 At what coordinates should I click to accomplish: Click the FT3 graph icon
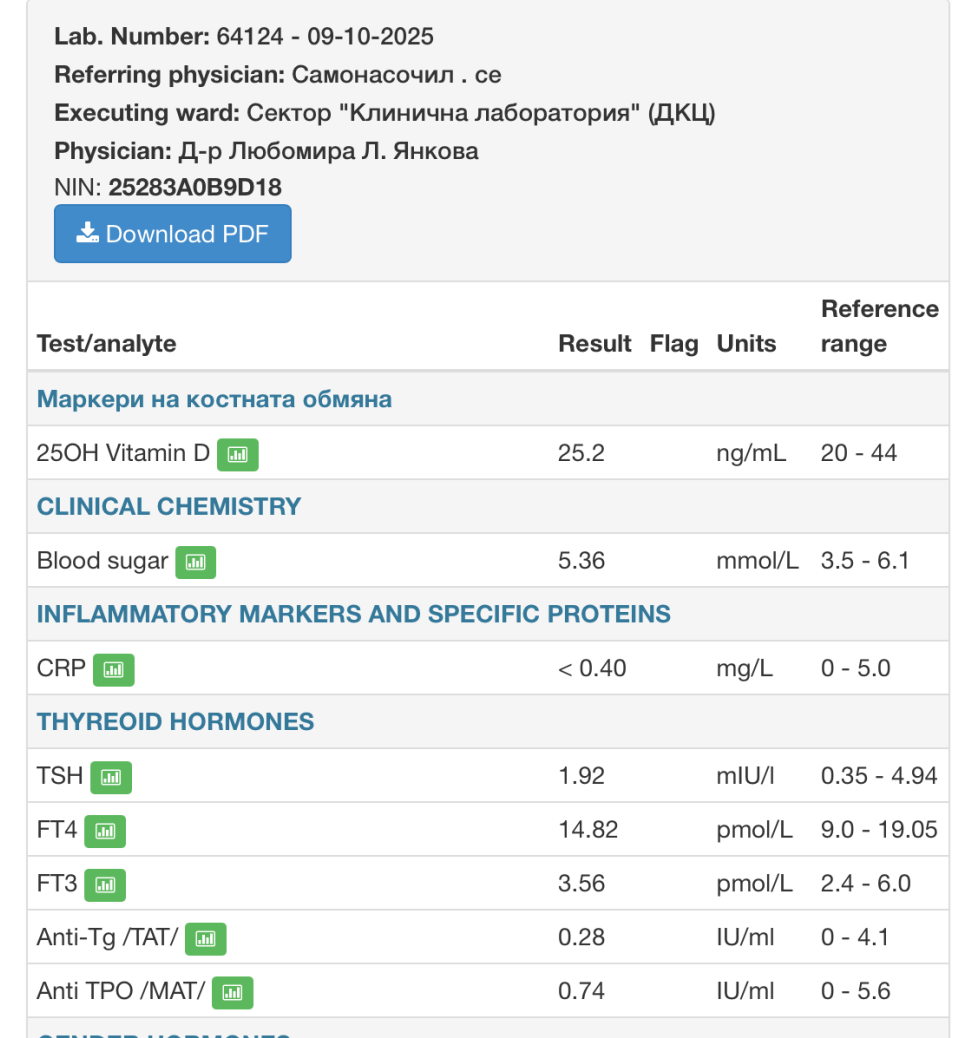(105, 885)
